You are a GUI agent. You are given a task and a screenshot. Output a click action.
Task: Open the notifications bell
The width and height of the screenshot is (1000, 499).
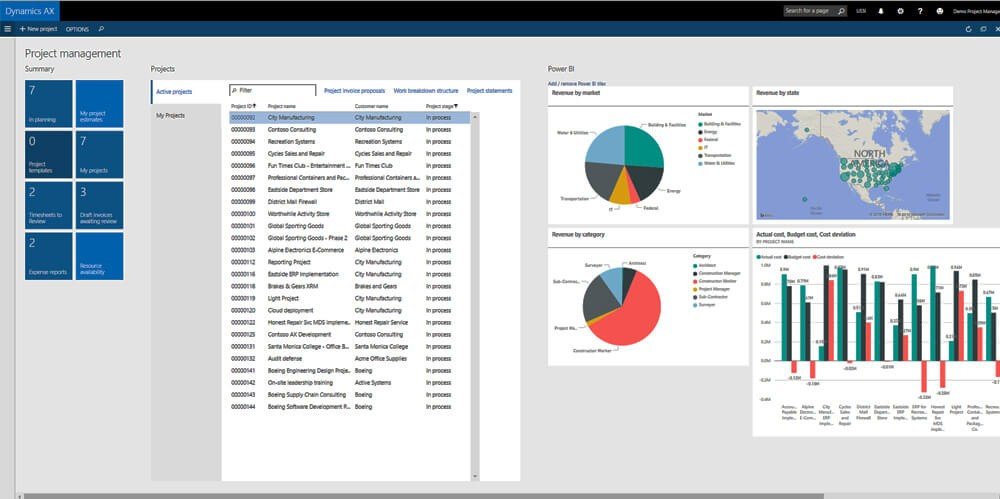(x=881, y=11)
